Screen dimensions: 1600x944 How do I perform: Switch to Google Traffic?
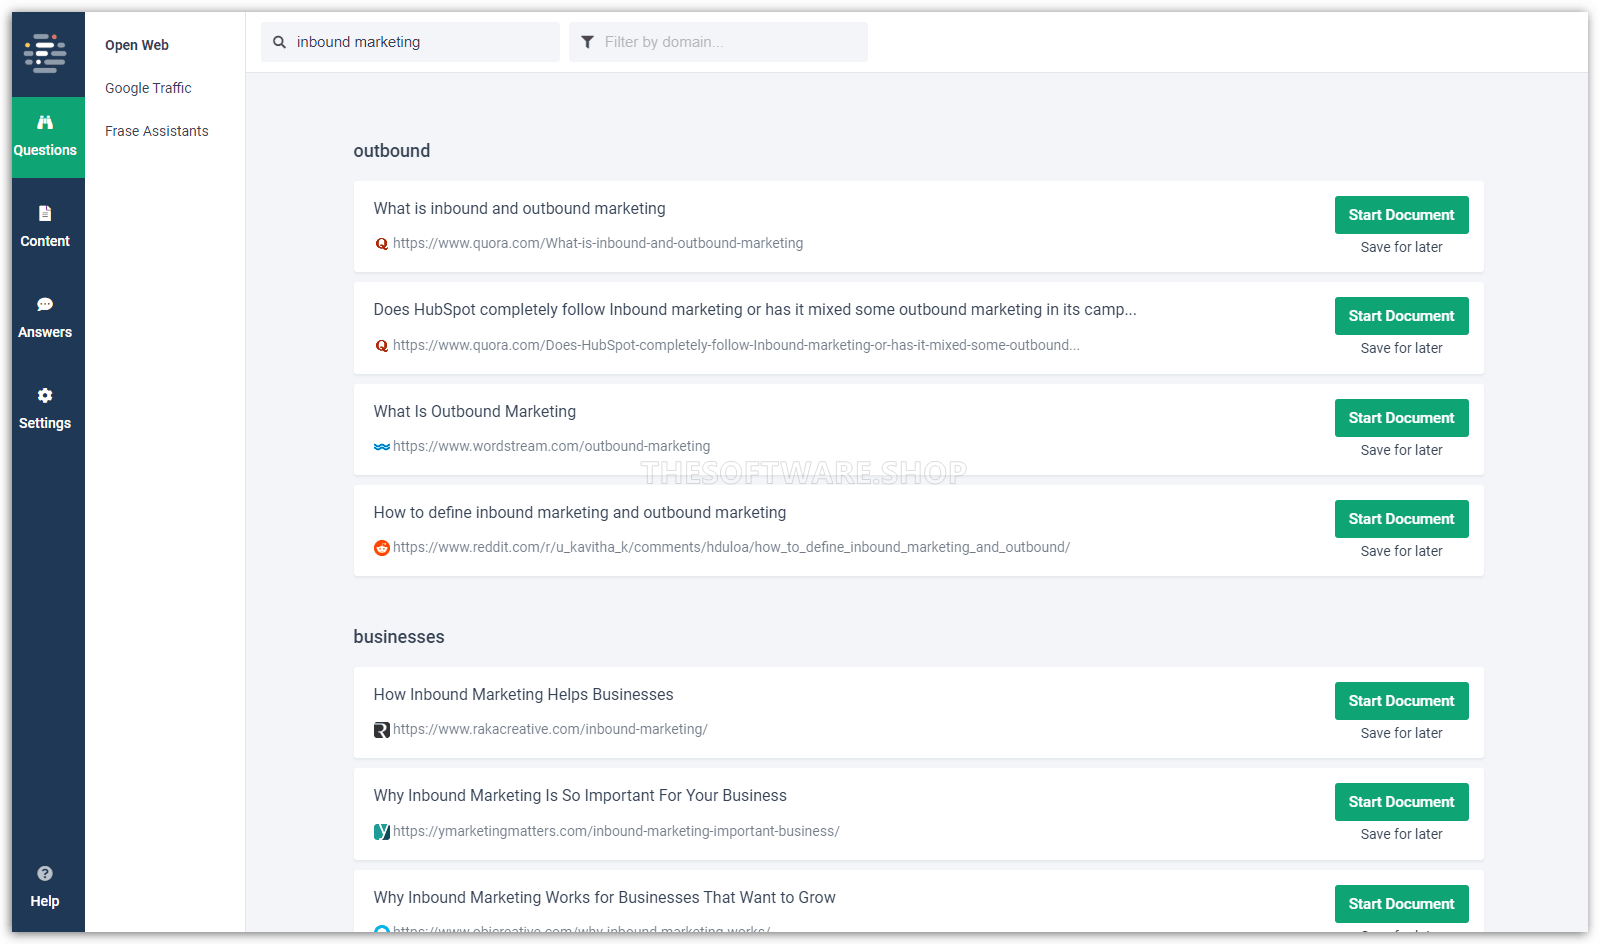pyautogui.click(x=148, y=88)
